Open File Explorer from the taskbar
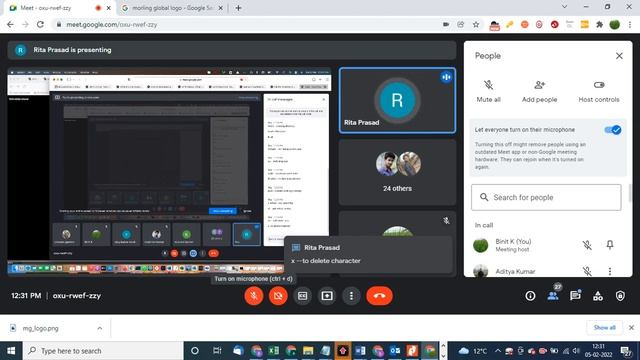 [308, 351]
